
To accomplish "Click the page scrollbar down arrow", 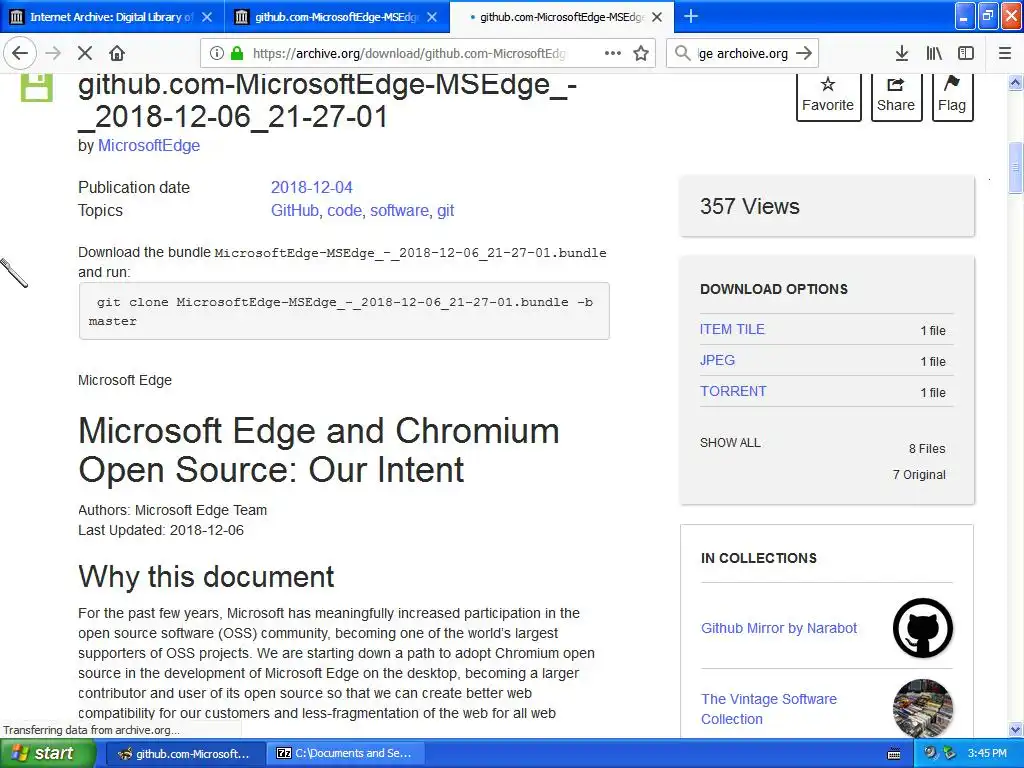I will click(1015, 729).
